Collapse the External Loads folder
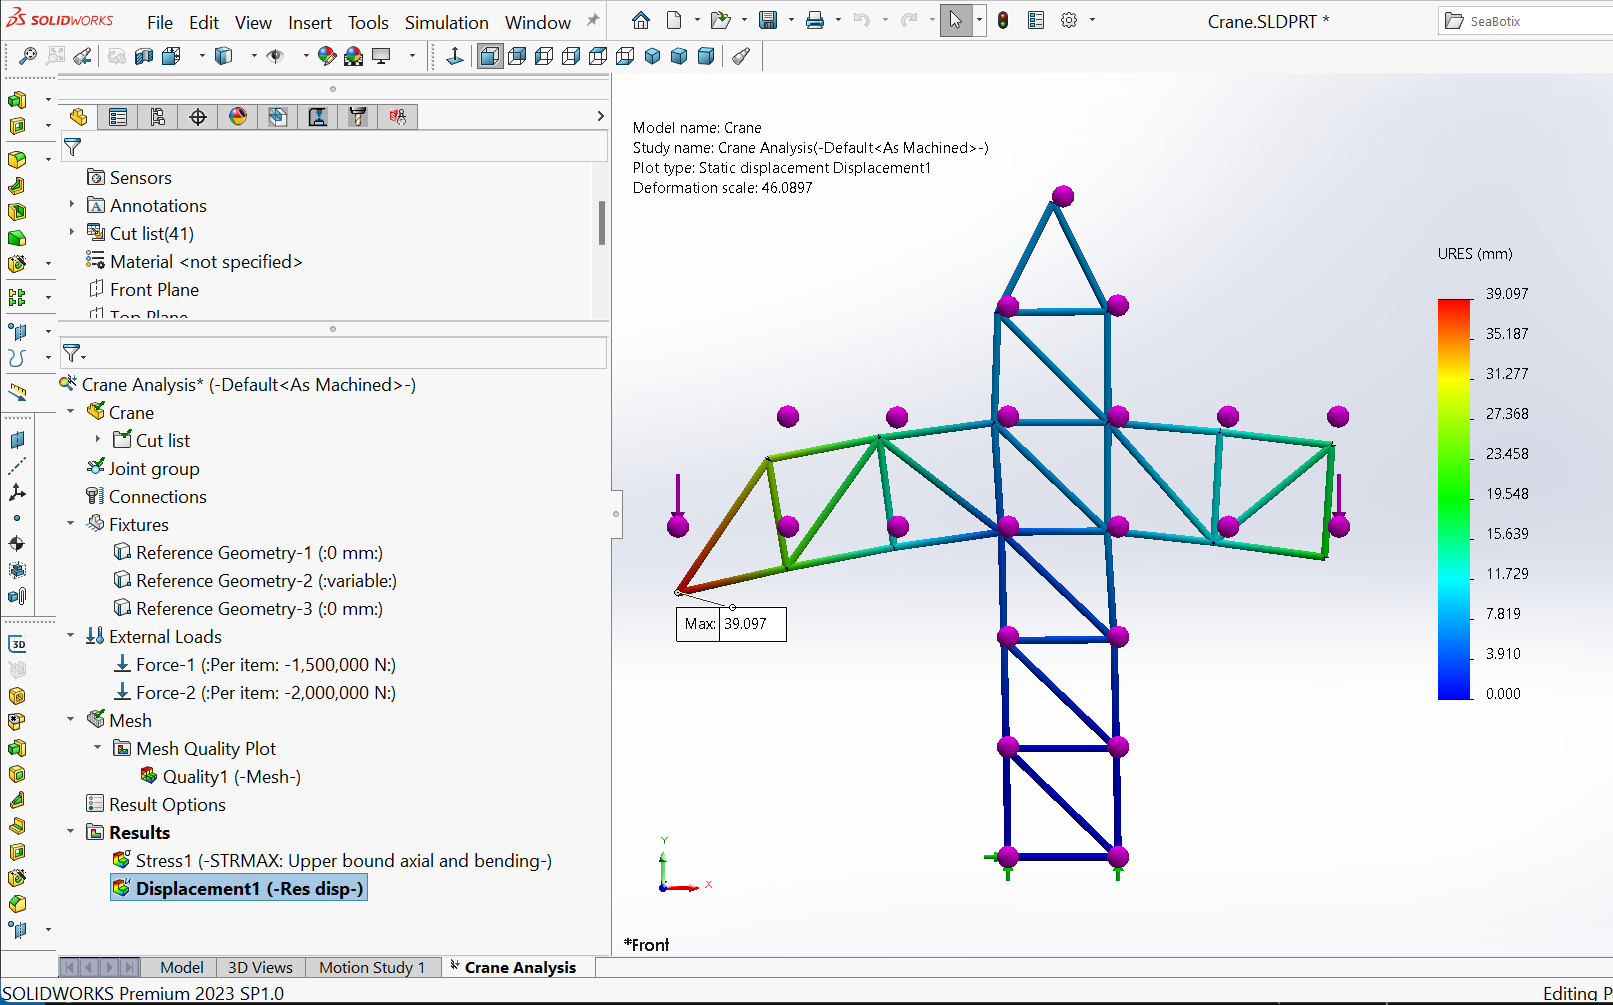 [71, 636]
